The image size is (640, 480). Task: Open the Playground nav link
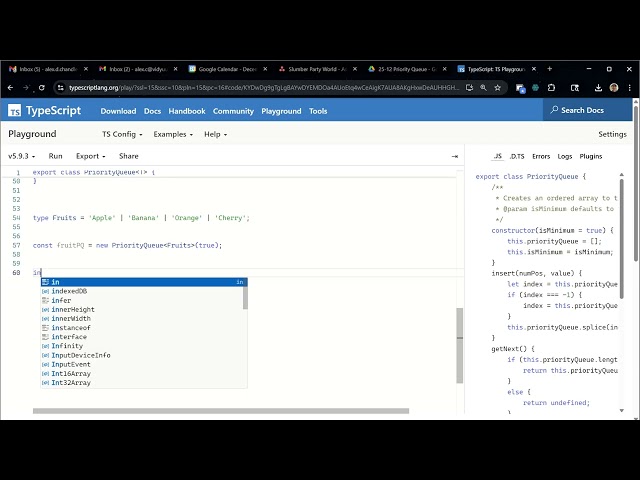(x=281, y=111)
